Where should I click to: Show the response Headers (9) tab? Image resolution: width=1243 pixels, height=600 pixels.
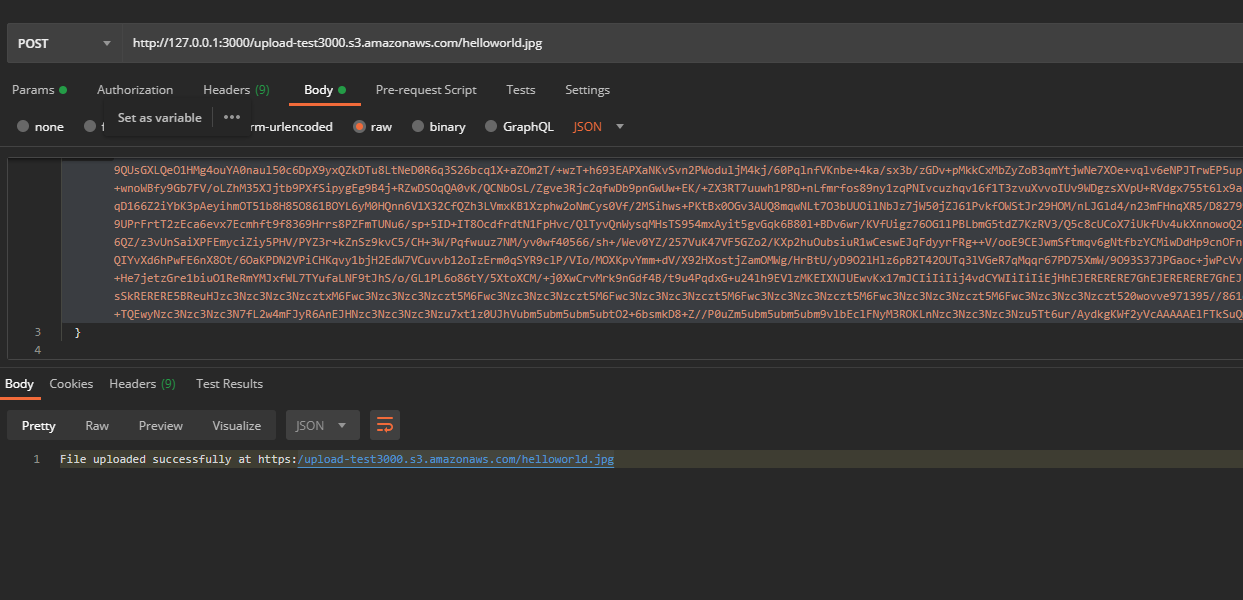point(142,384)
